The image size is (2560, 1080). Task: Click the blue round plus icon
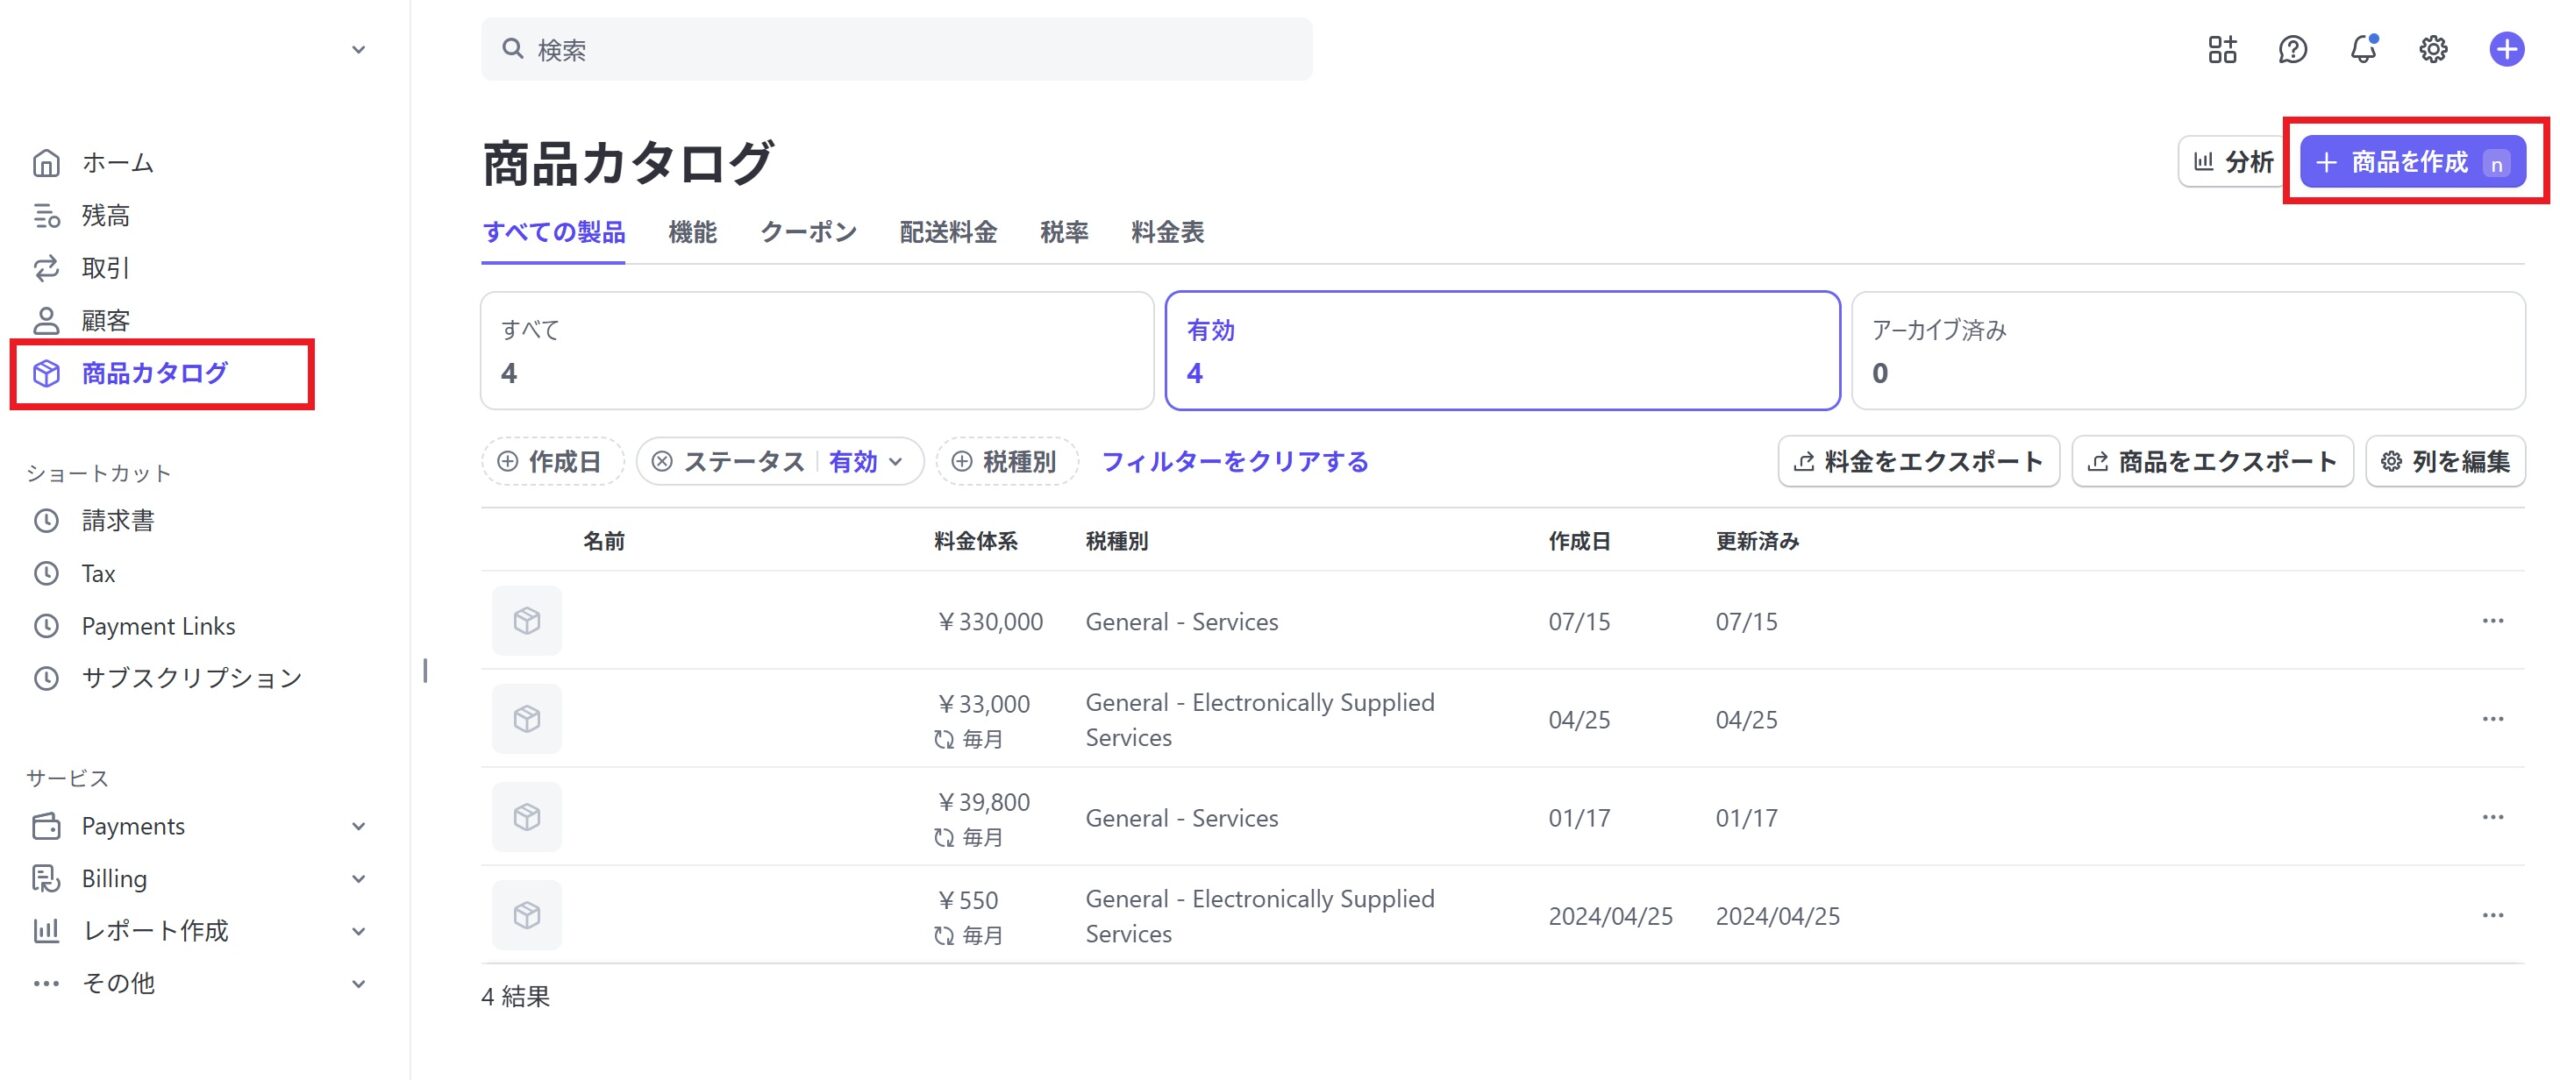point(2506,49)
